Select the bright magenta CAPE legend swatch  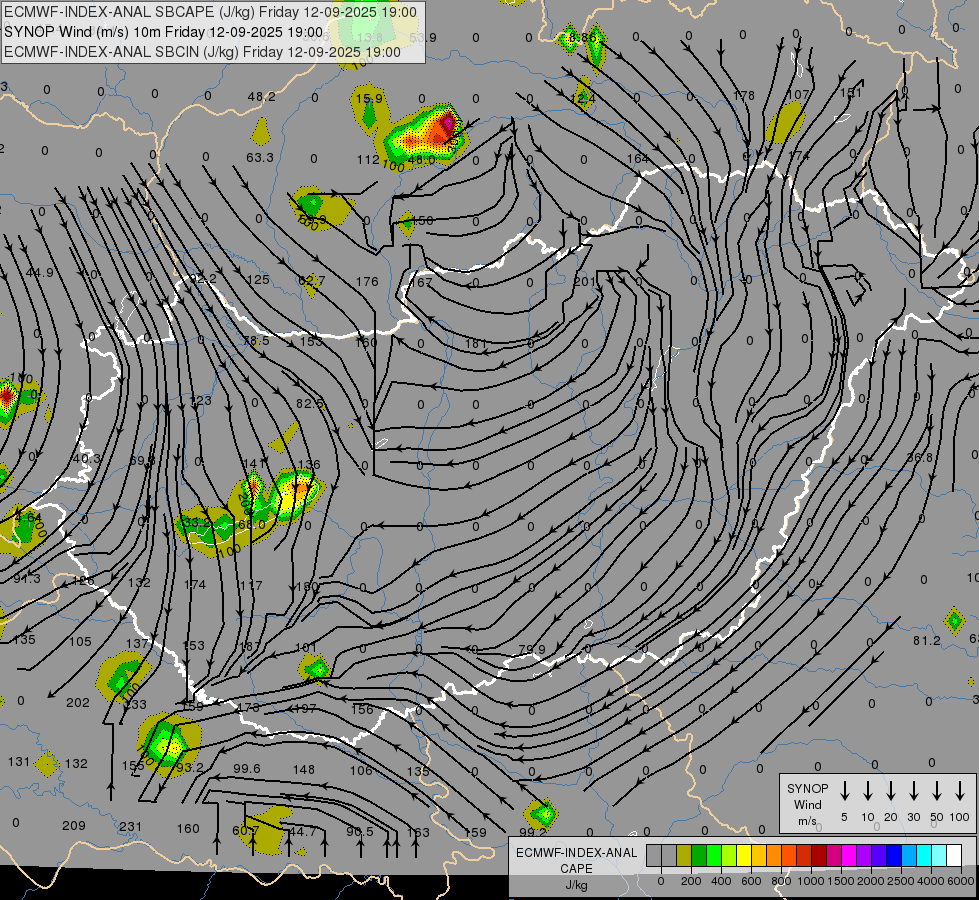pyautogui.click(x=849, y=856)
